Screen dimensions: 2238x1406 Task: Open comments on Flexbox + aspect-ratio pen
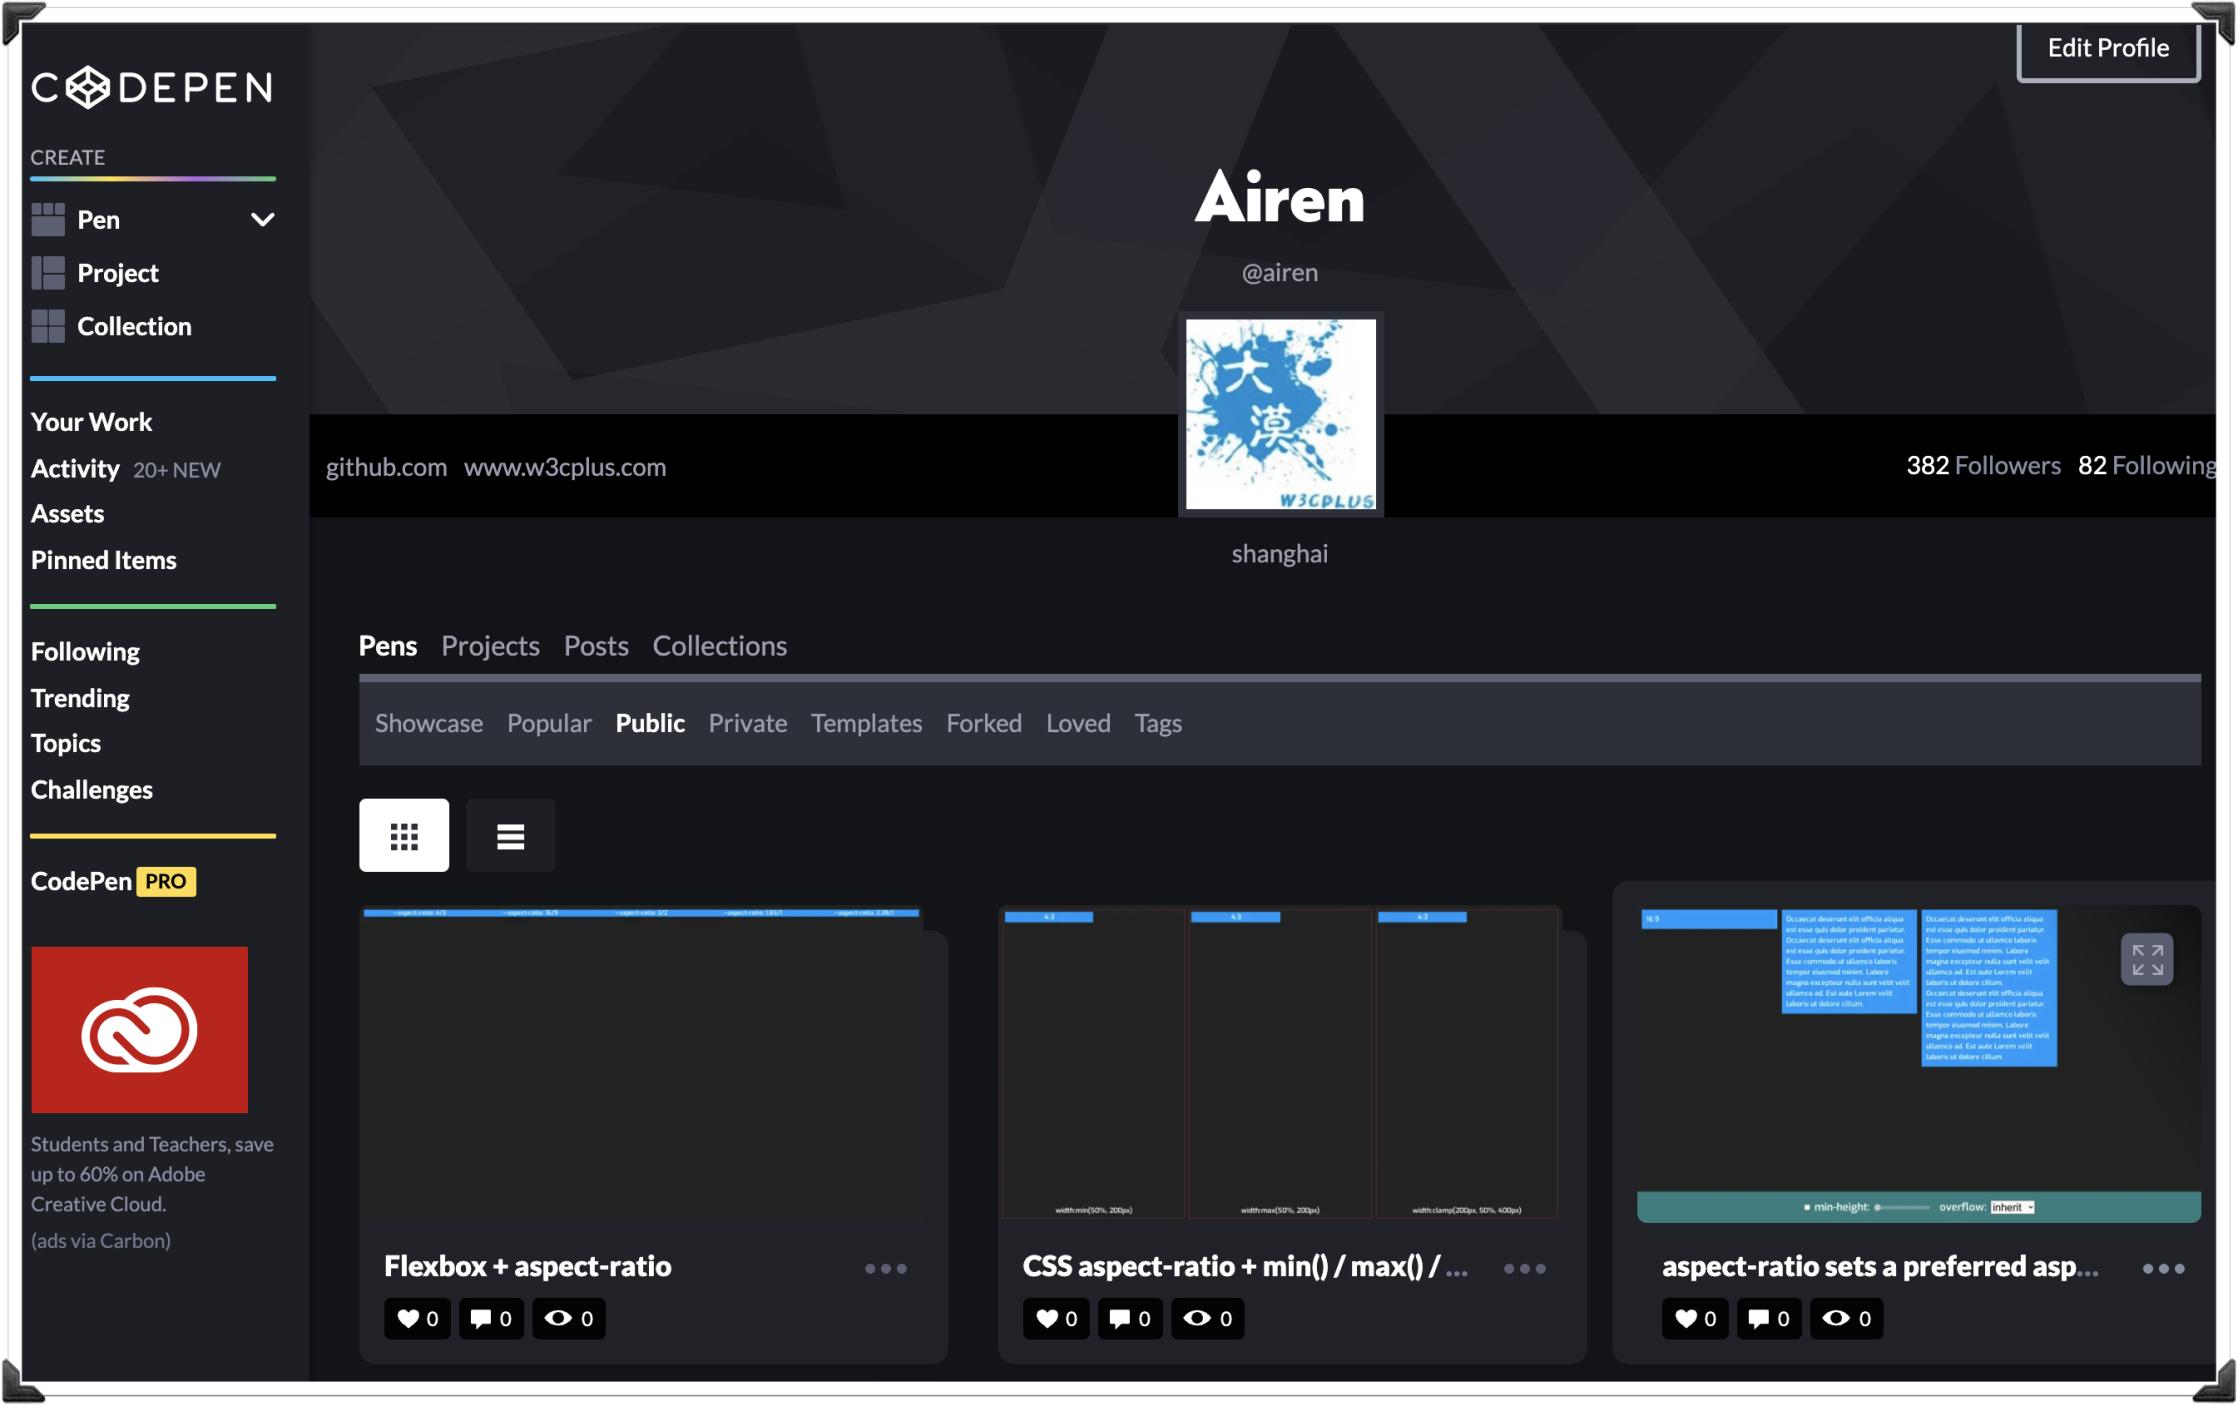(x=491, y=1319)
